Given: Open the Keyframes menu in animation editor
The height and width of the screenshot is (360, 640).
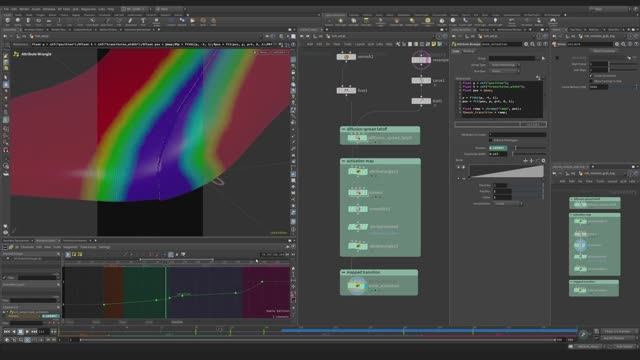Looking at the screenshot, I should point(70,247).
